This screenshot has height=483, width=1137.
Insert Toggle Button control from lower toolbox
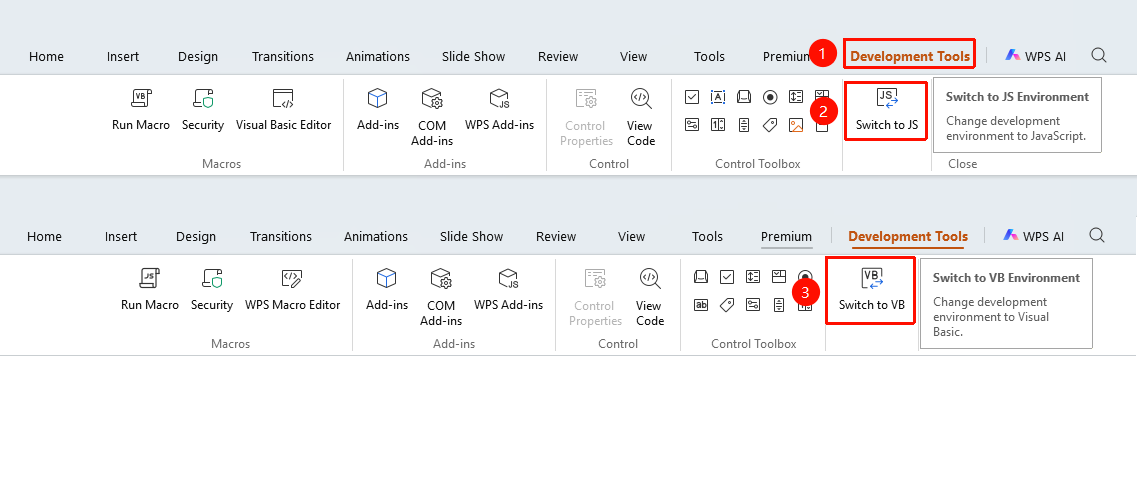point(753,305)
